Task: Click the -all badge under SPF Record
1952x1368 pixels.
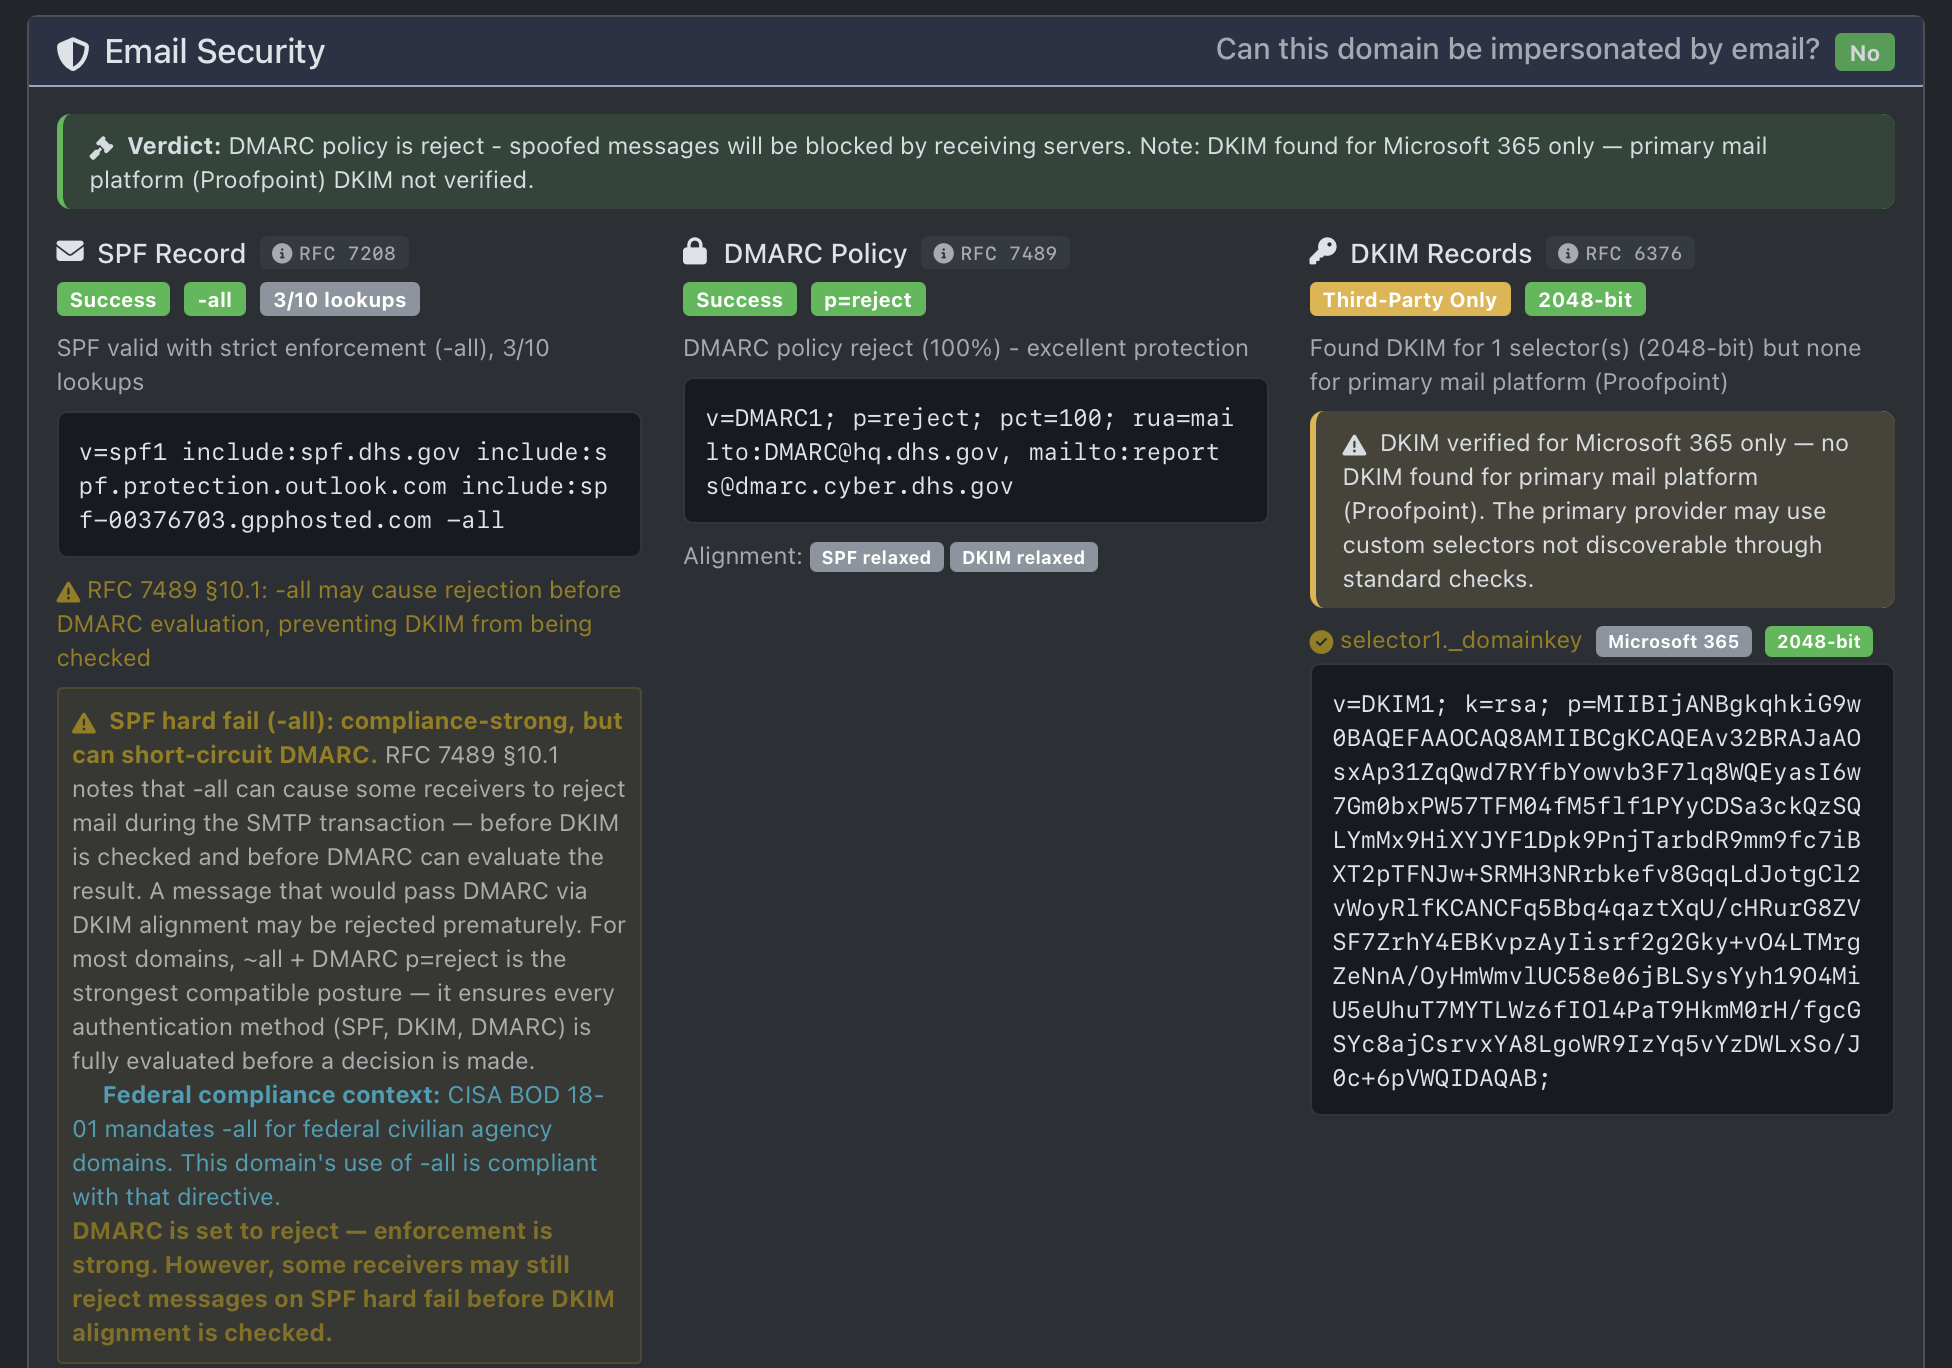Action: coord(214,300)
